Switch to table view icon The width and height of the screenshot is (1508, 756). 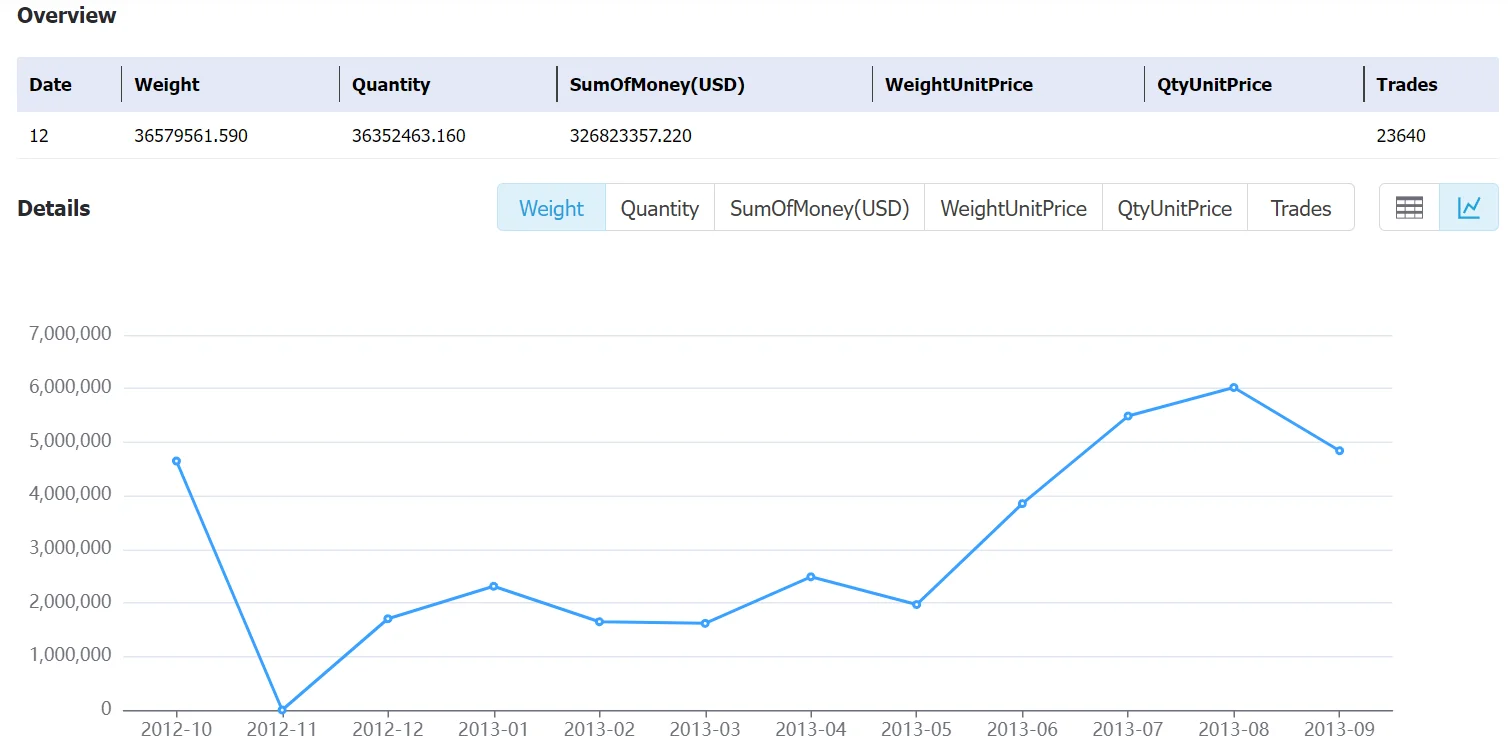point(1409,208)
